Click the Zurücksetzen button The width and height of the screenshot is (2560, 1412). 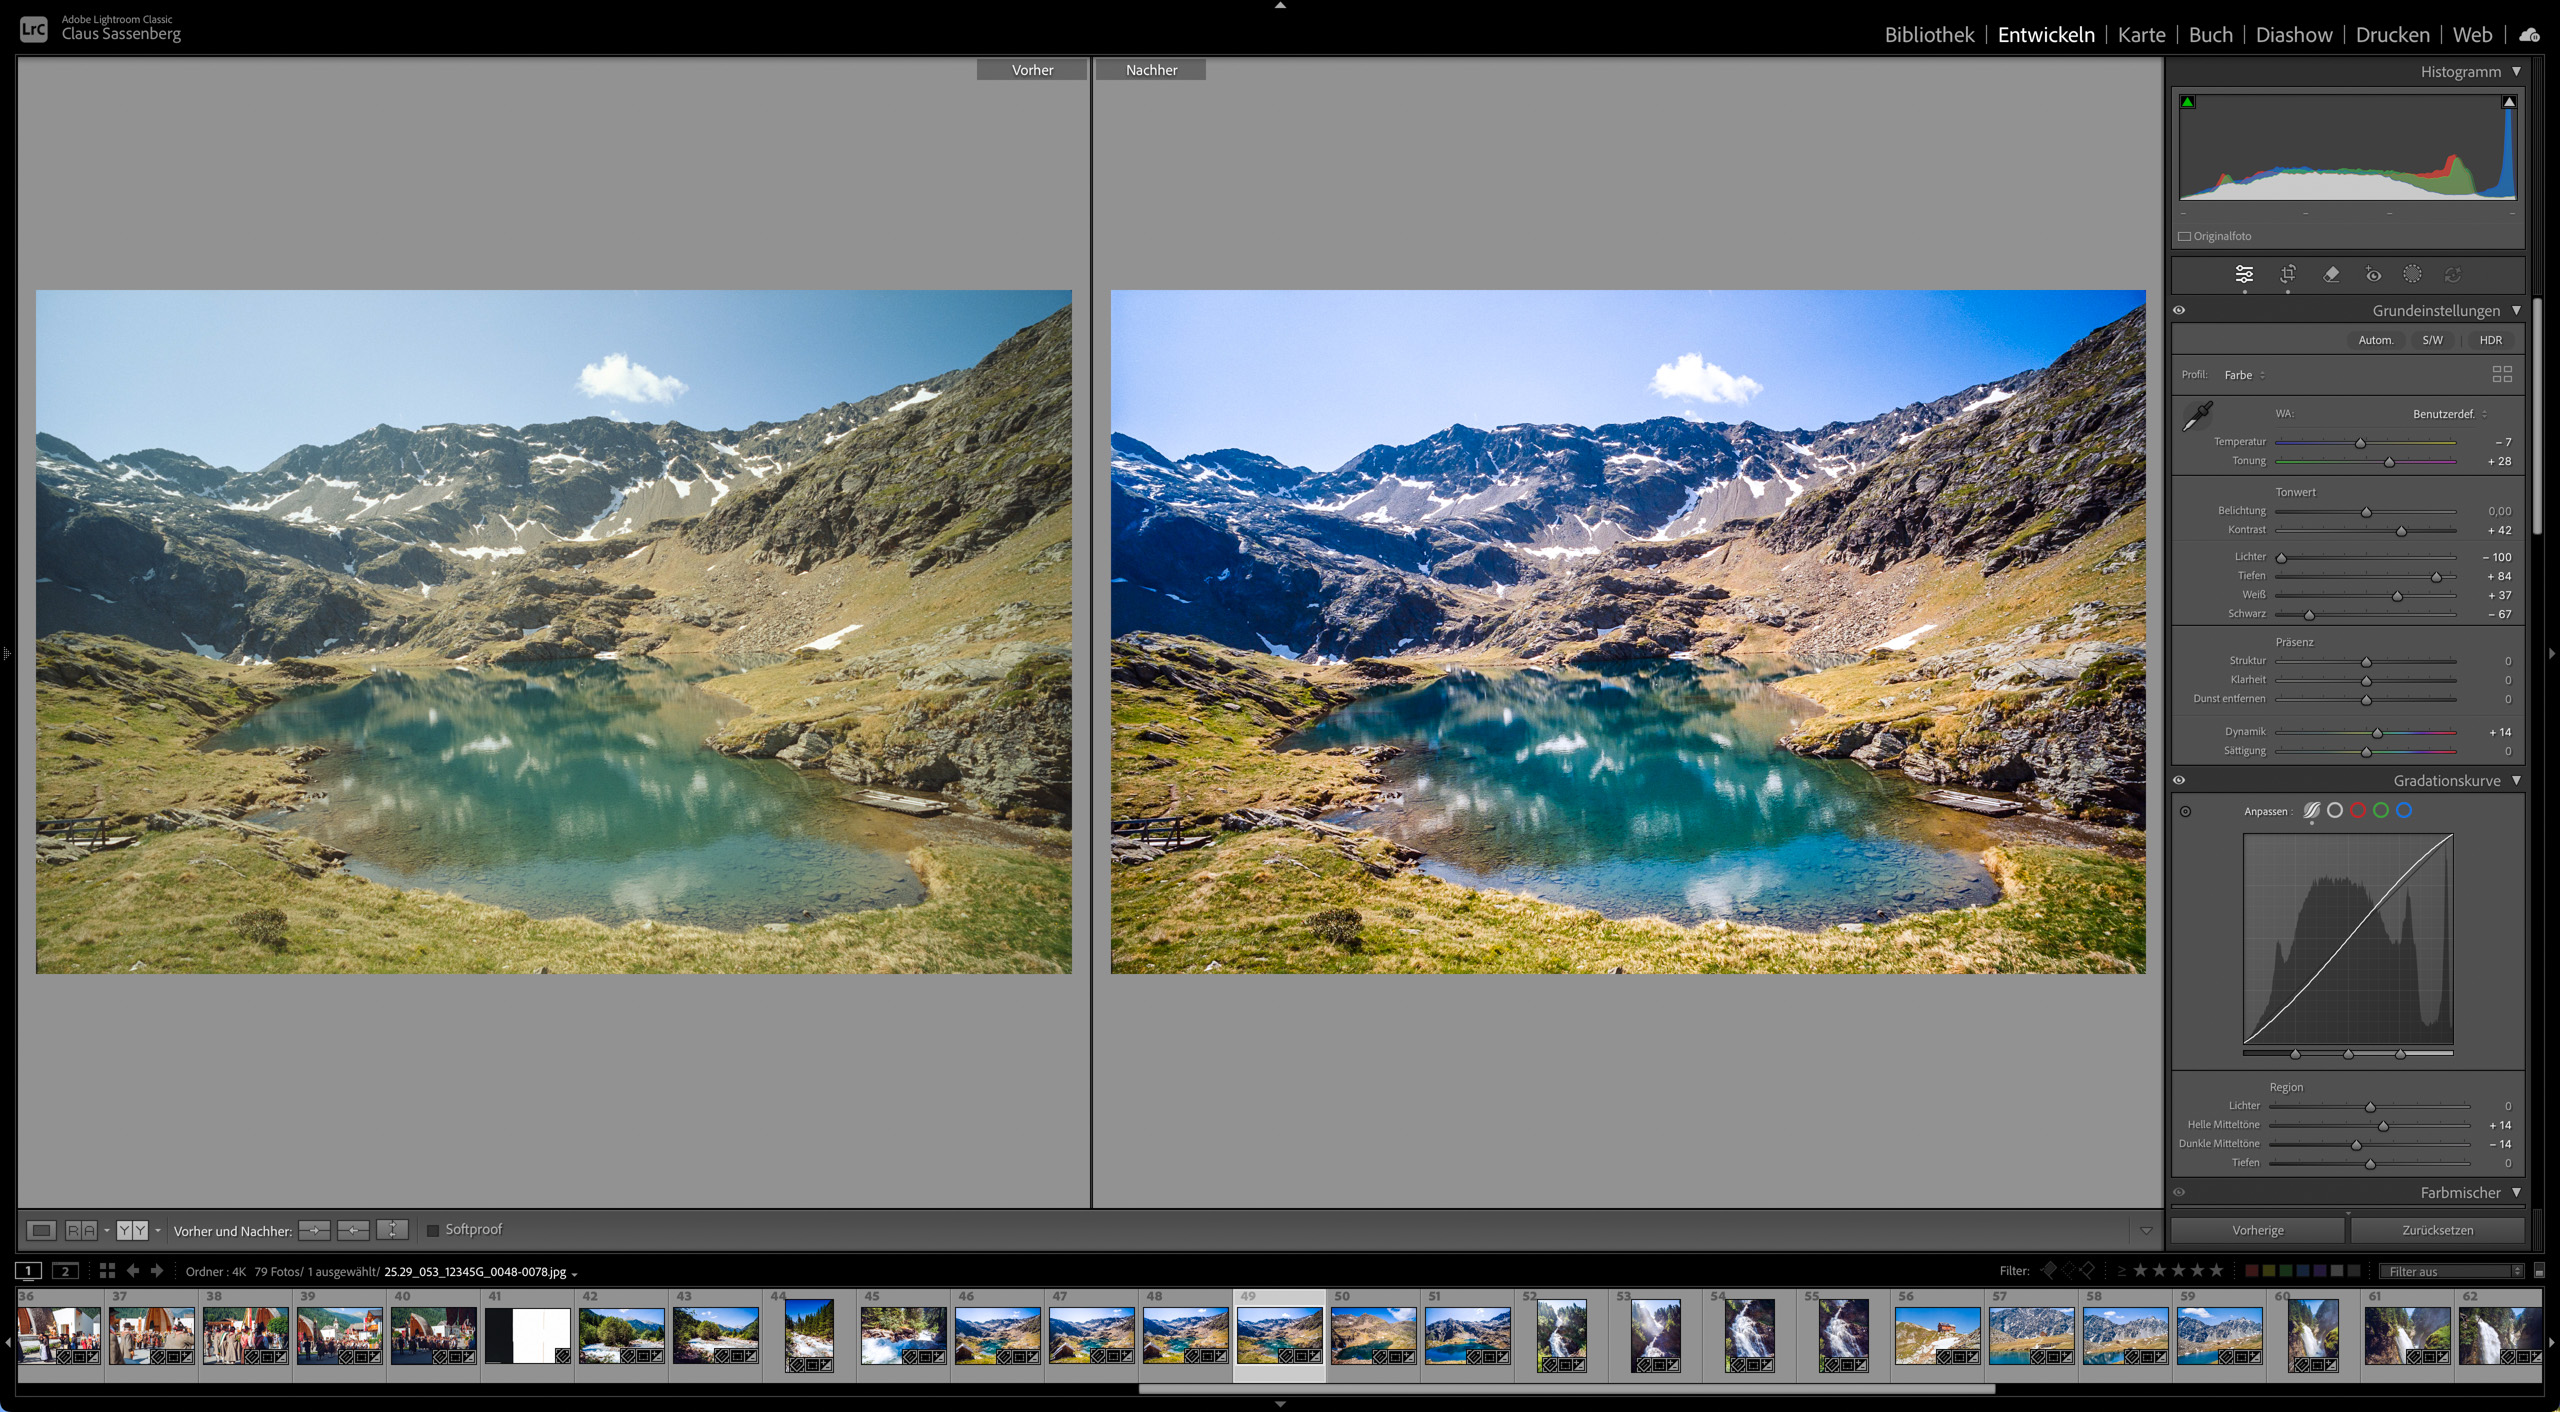[x=2437, y=1230]
